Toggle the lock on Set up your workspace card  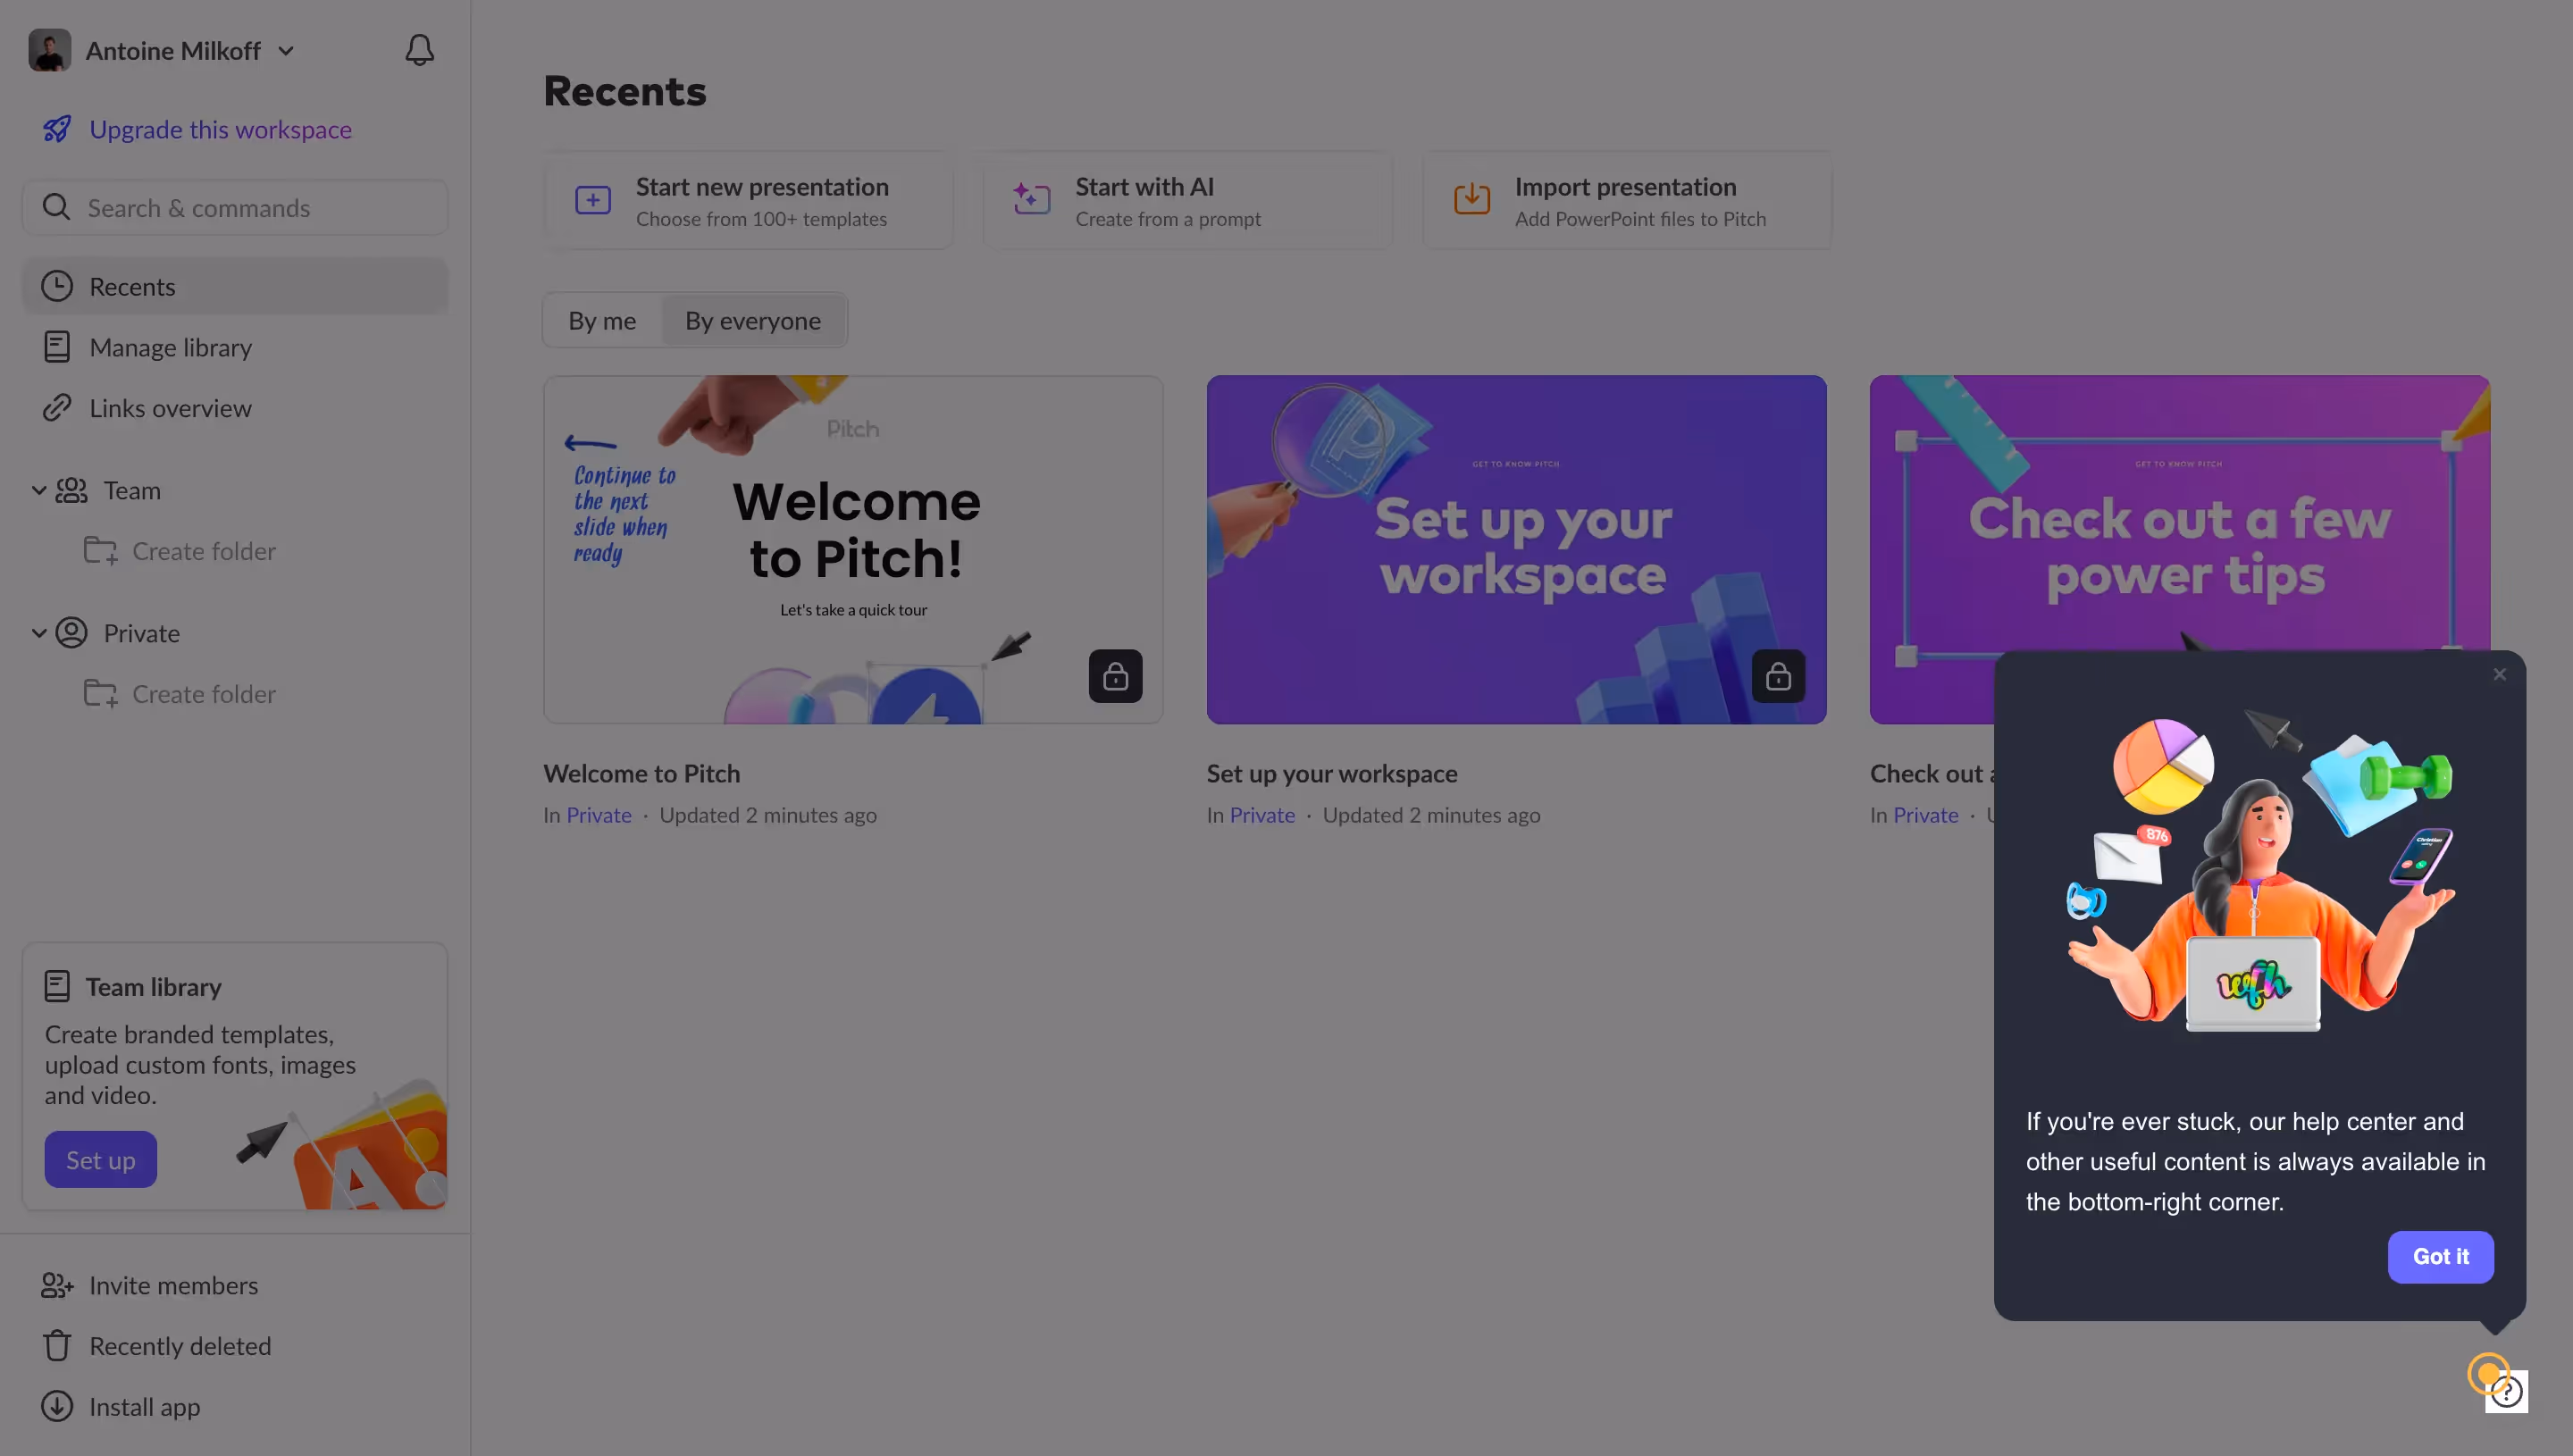tap(1779, 676)
